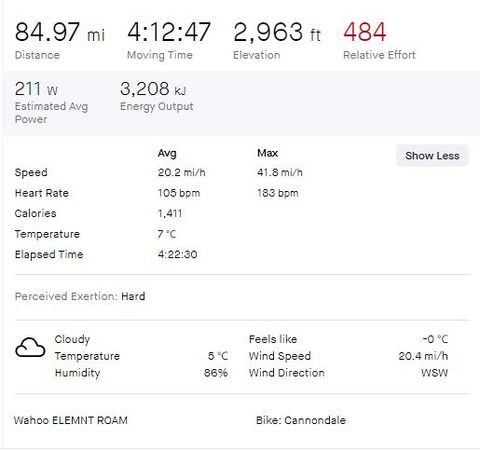480x451 pixels.
Task: Click the Wind Direction WSW value
Action: tap(434, 373)
